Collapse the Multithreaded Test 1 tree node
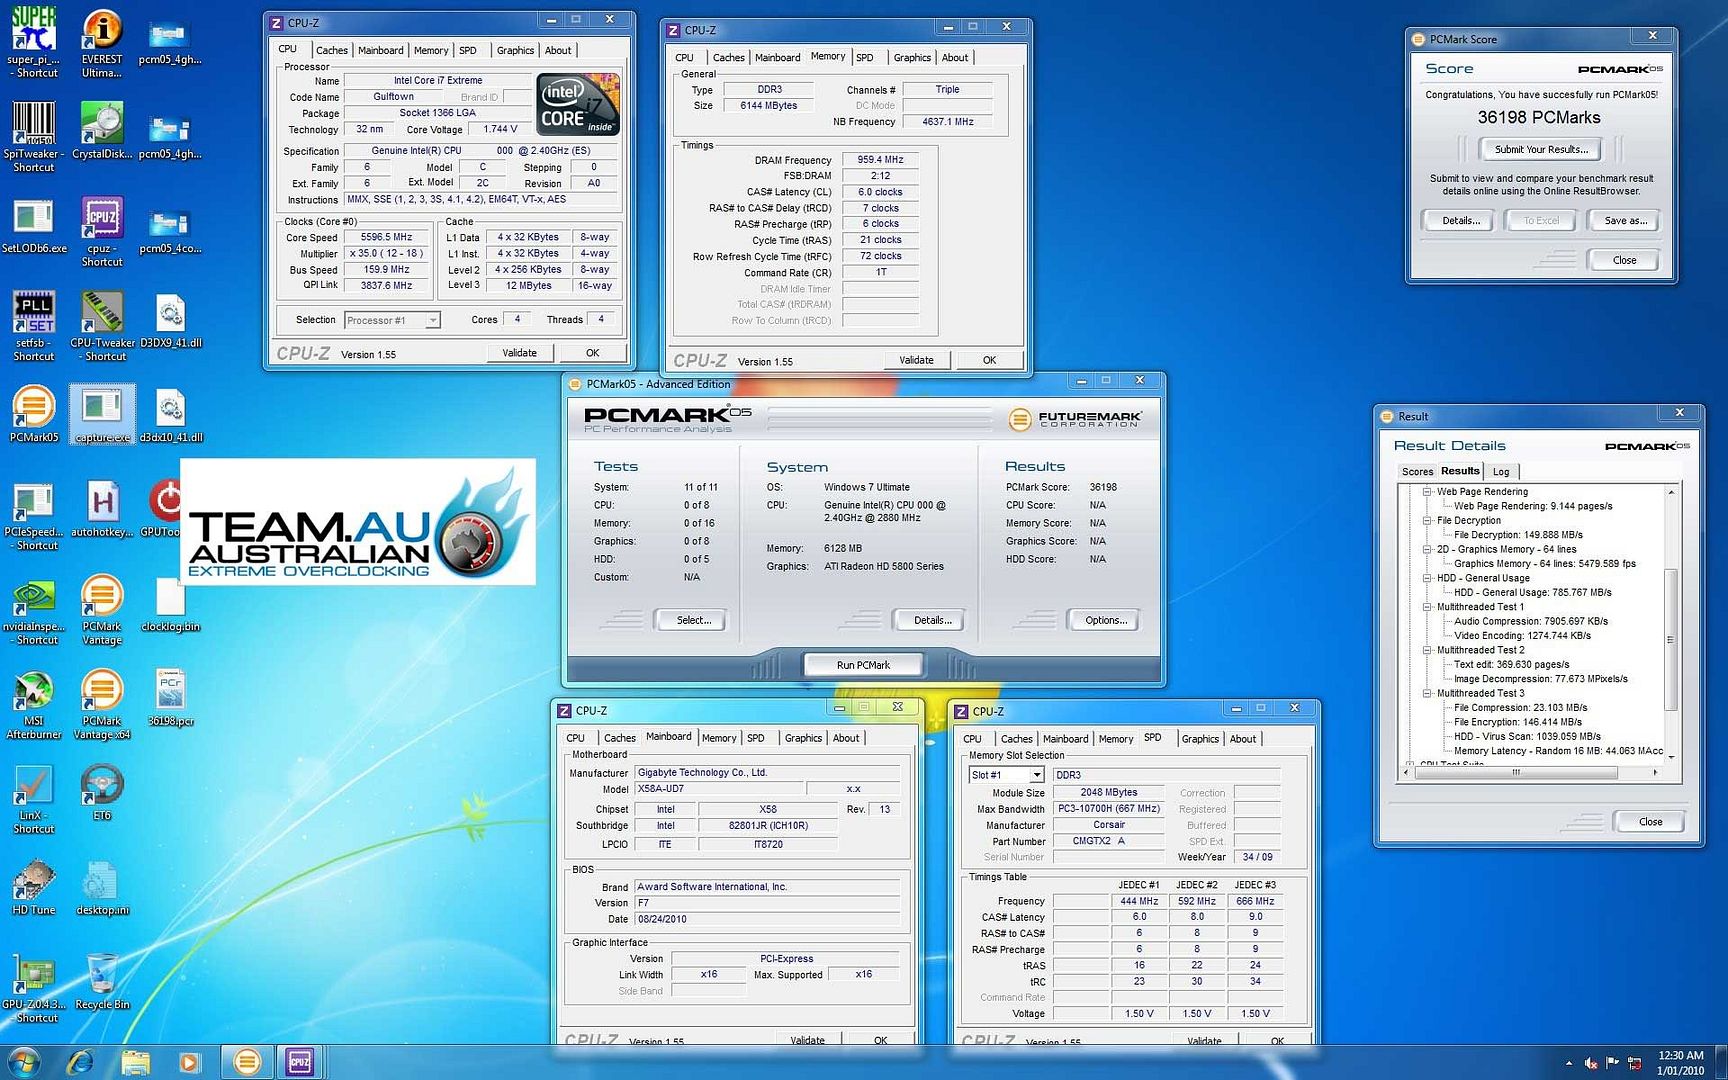This screenshot has height=1080, width=1728. (1427, 607)
